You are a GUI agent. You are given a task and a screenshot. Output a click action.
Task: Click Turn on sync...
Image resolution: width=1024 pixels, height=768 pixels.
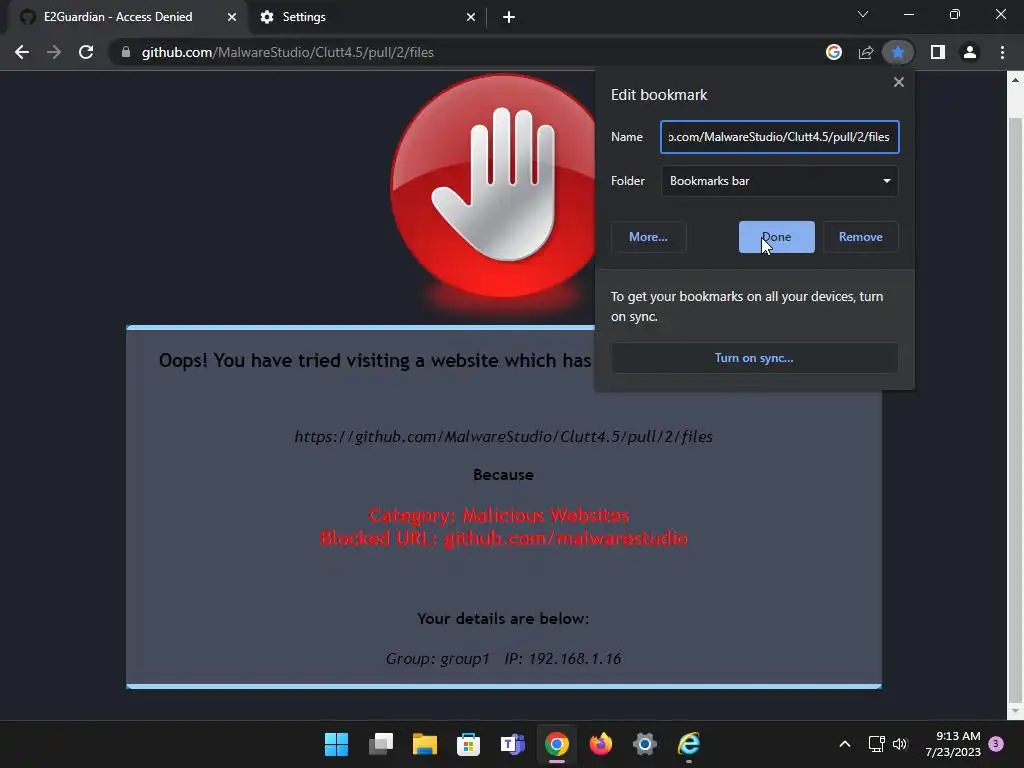coord(754,358)
